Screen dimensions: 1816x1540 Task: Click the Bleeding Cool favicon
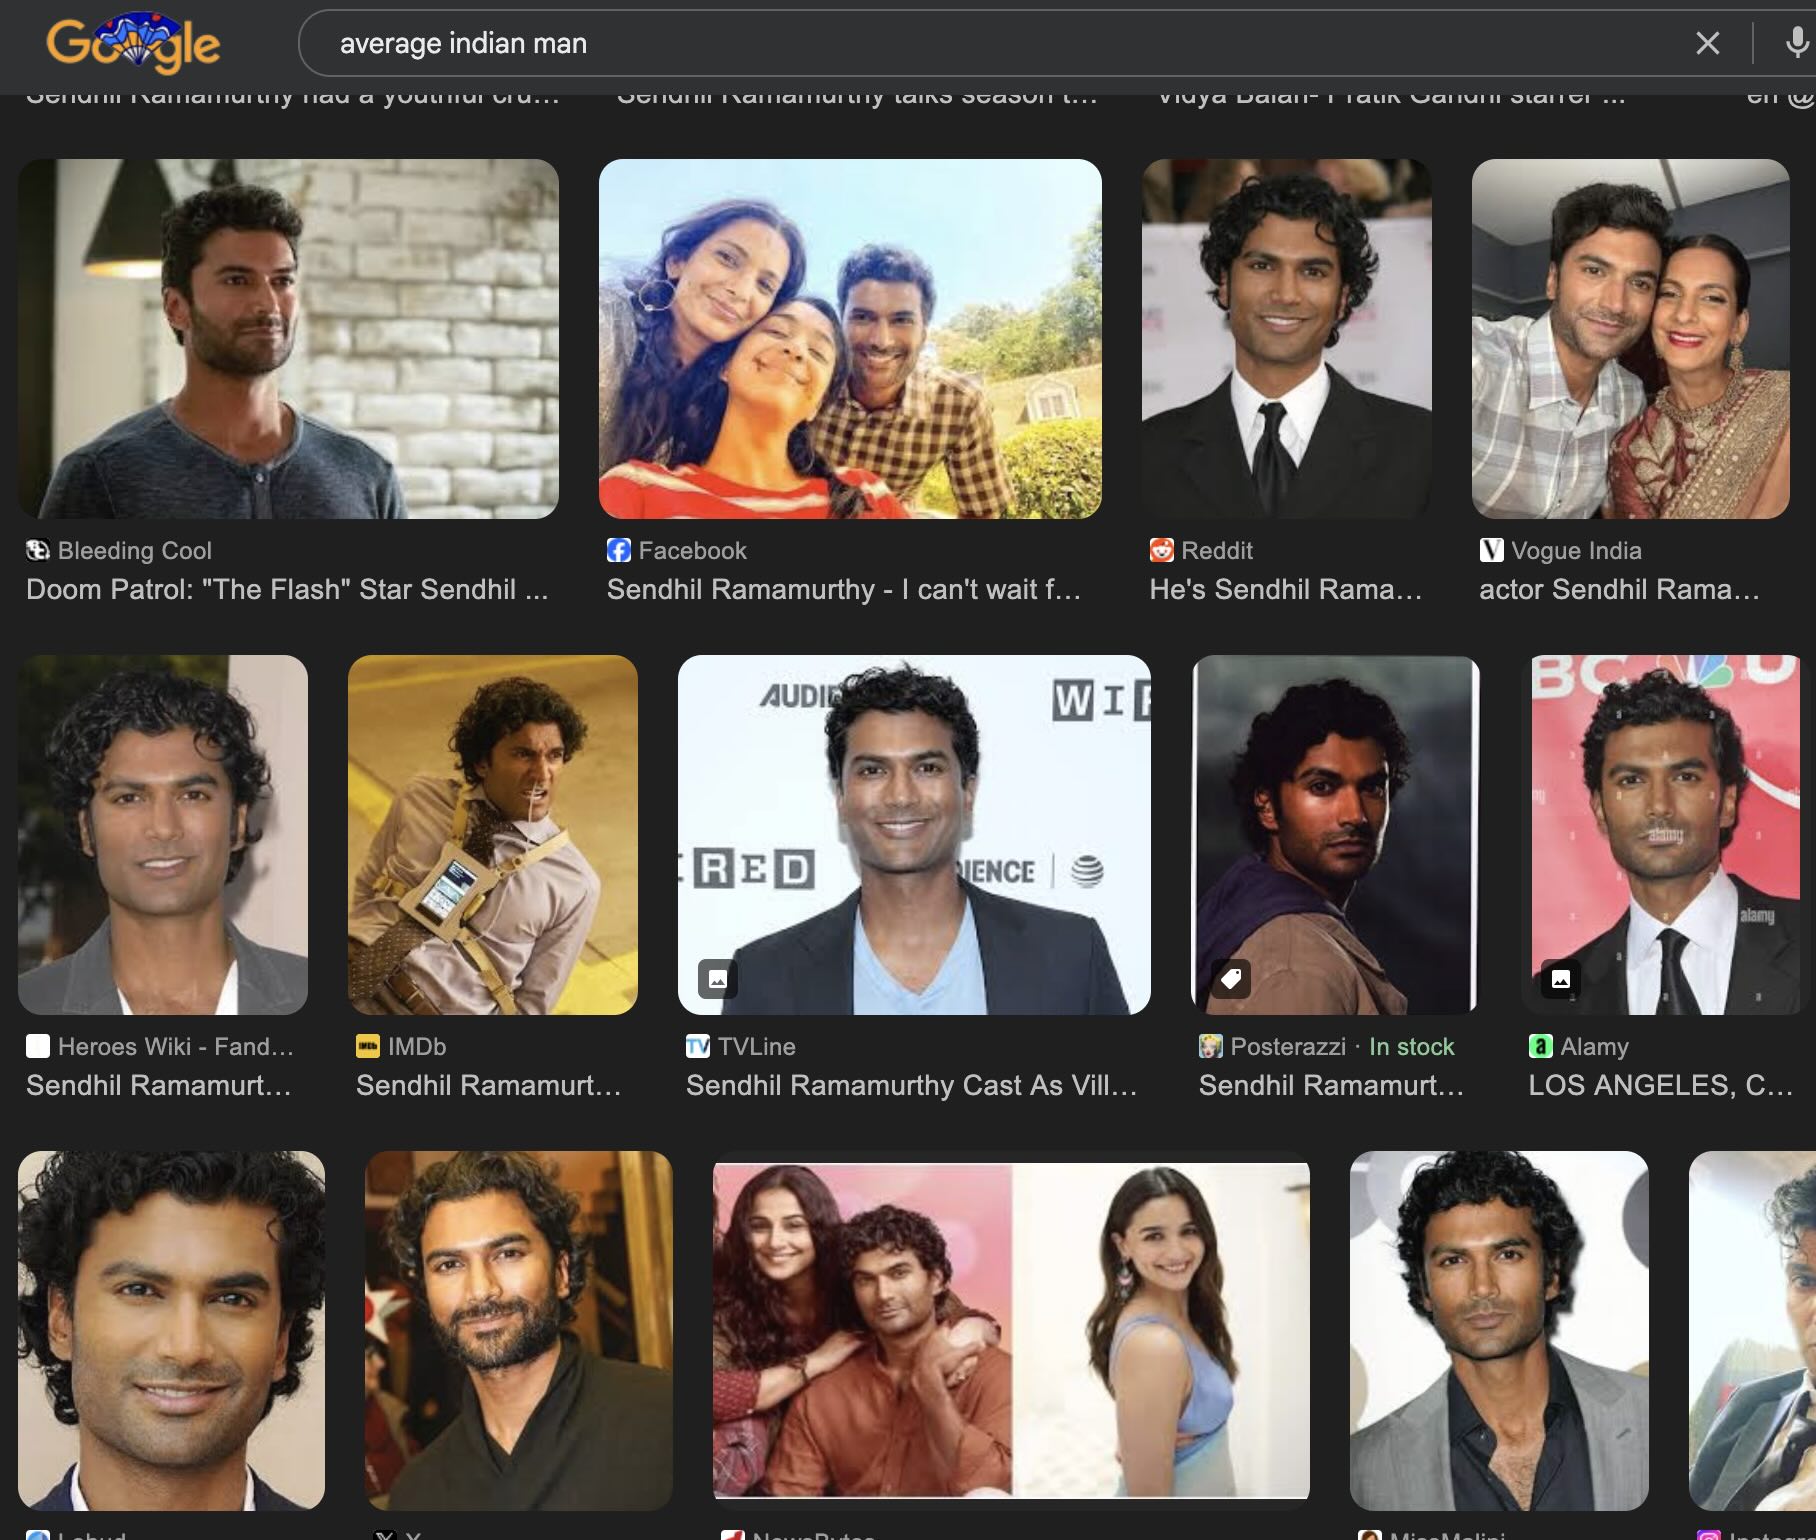pos(38,550)
